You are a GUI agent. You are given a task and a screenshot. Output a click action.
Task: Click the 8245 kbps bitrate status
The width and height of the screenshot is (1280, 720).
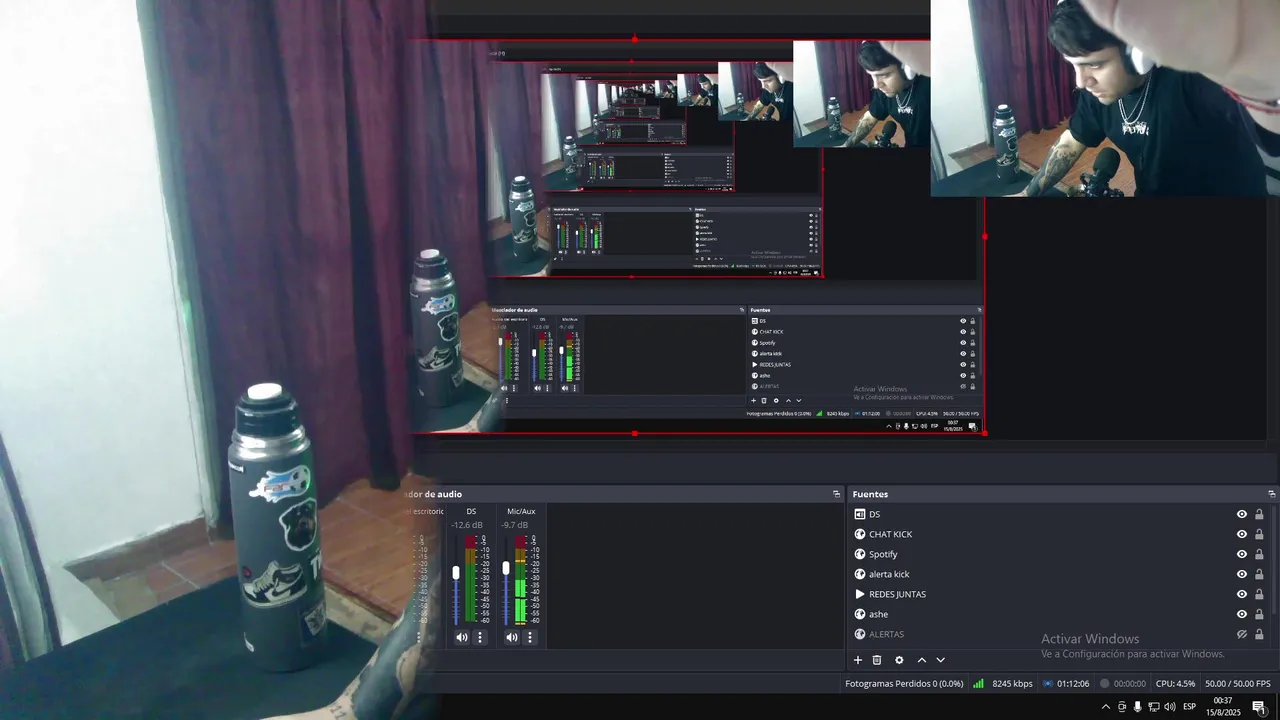[x=1003, y=684]
